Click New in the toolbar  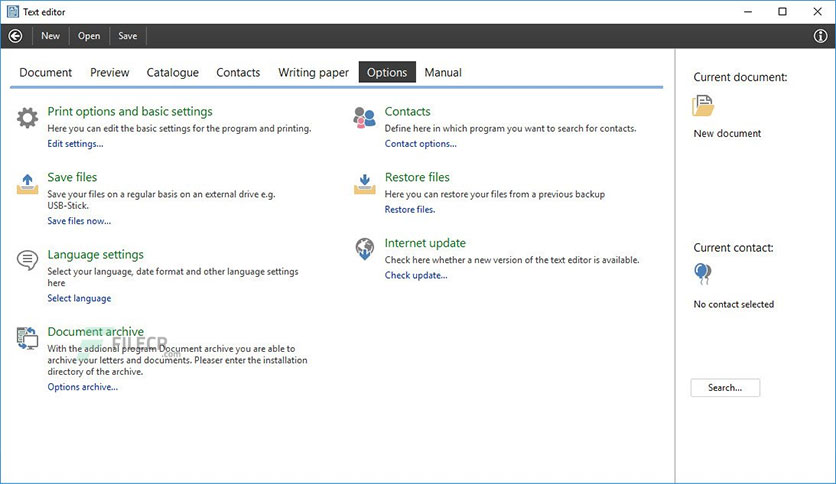[x=51, y=36]
